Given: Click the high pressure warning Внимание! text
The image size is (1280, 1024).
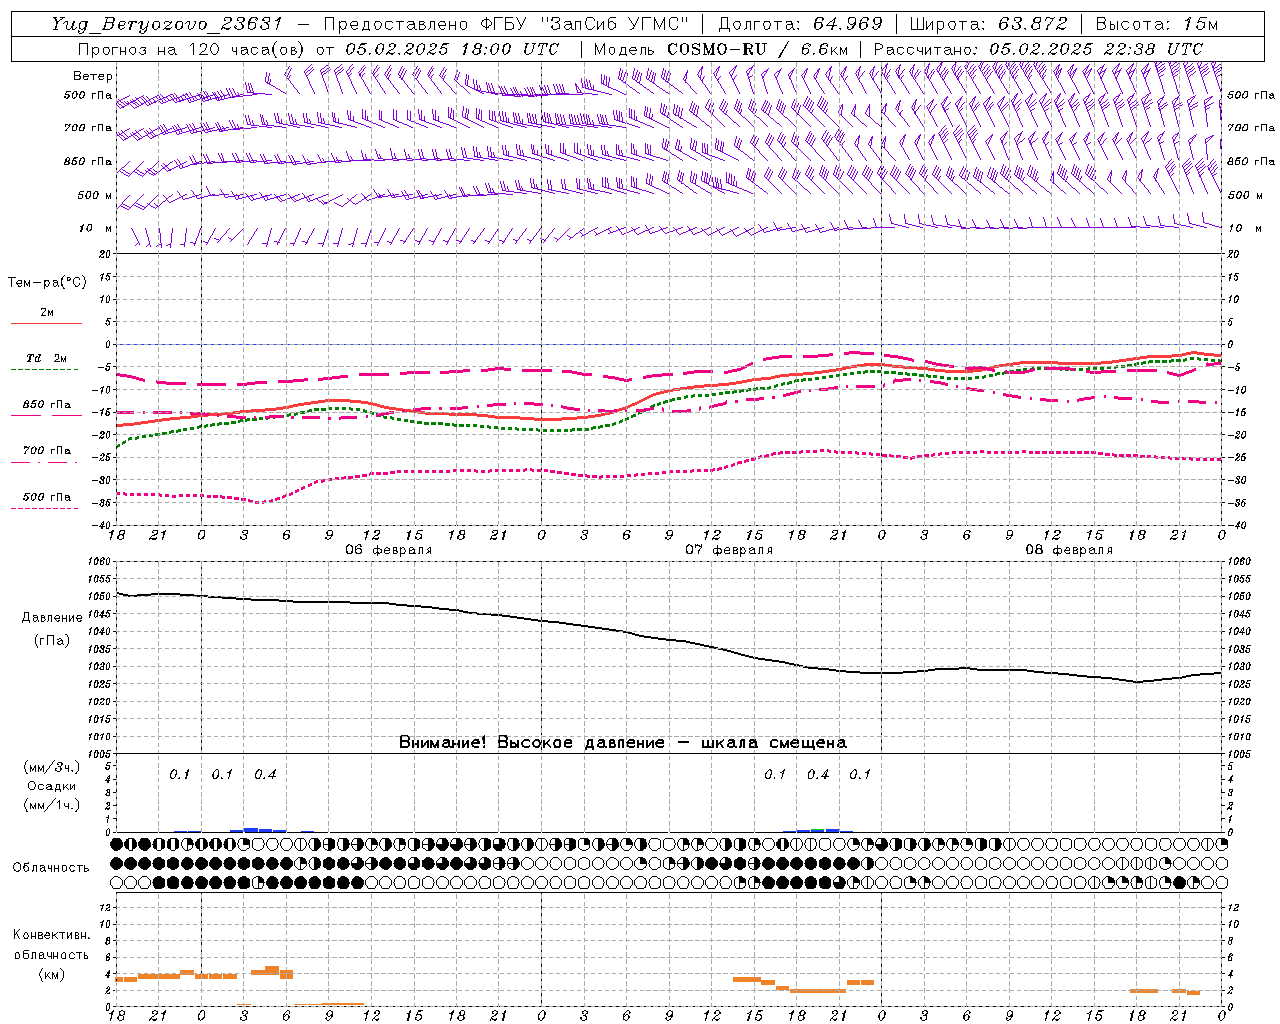Looking at the screenshot, I should [623, 742].
